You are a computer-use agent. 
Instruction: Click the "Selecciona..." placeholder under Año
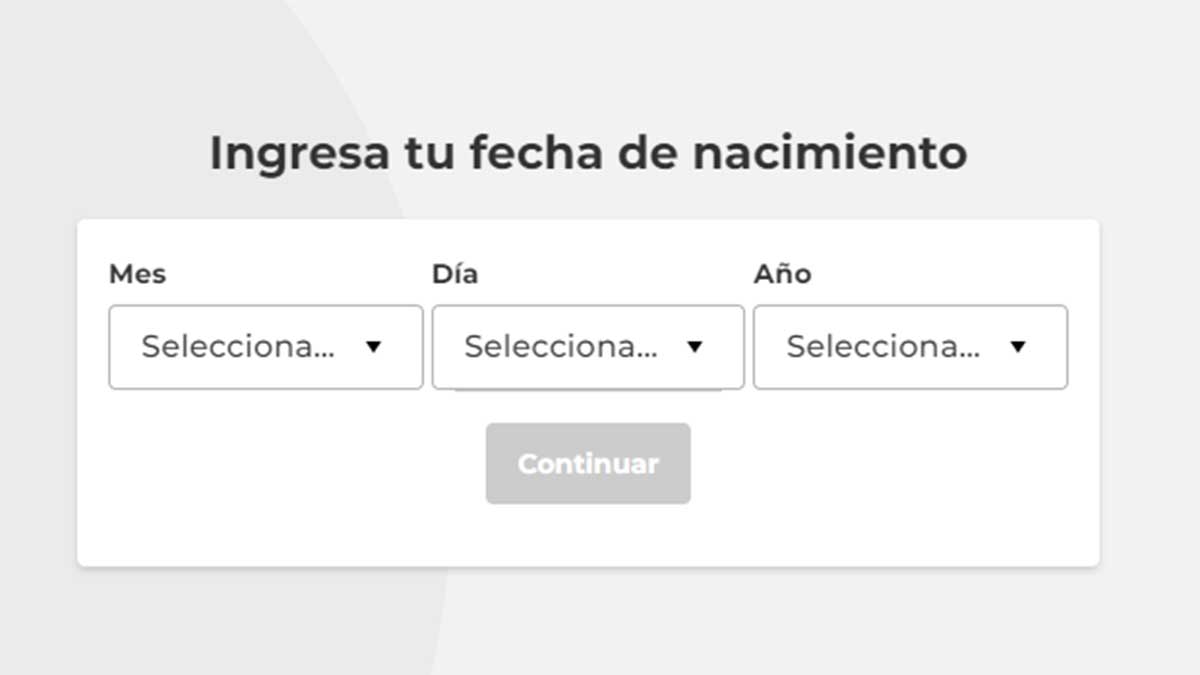coord(883,347)
